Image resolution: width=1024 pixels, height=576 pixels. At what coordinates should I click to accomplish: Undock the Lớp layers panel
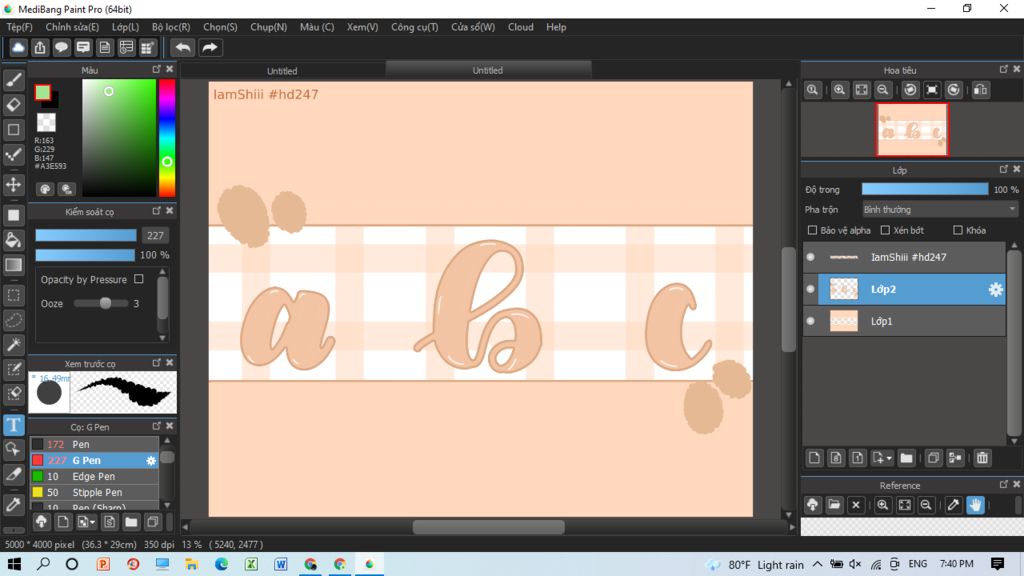[1003, 169]
